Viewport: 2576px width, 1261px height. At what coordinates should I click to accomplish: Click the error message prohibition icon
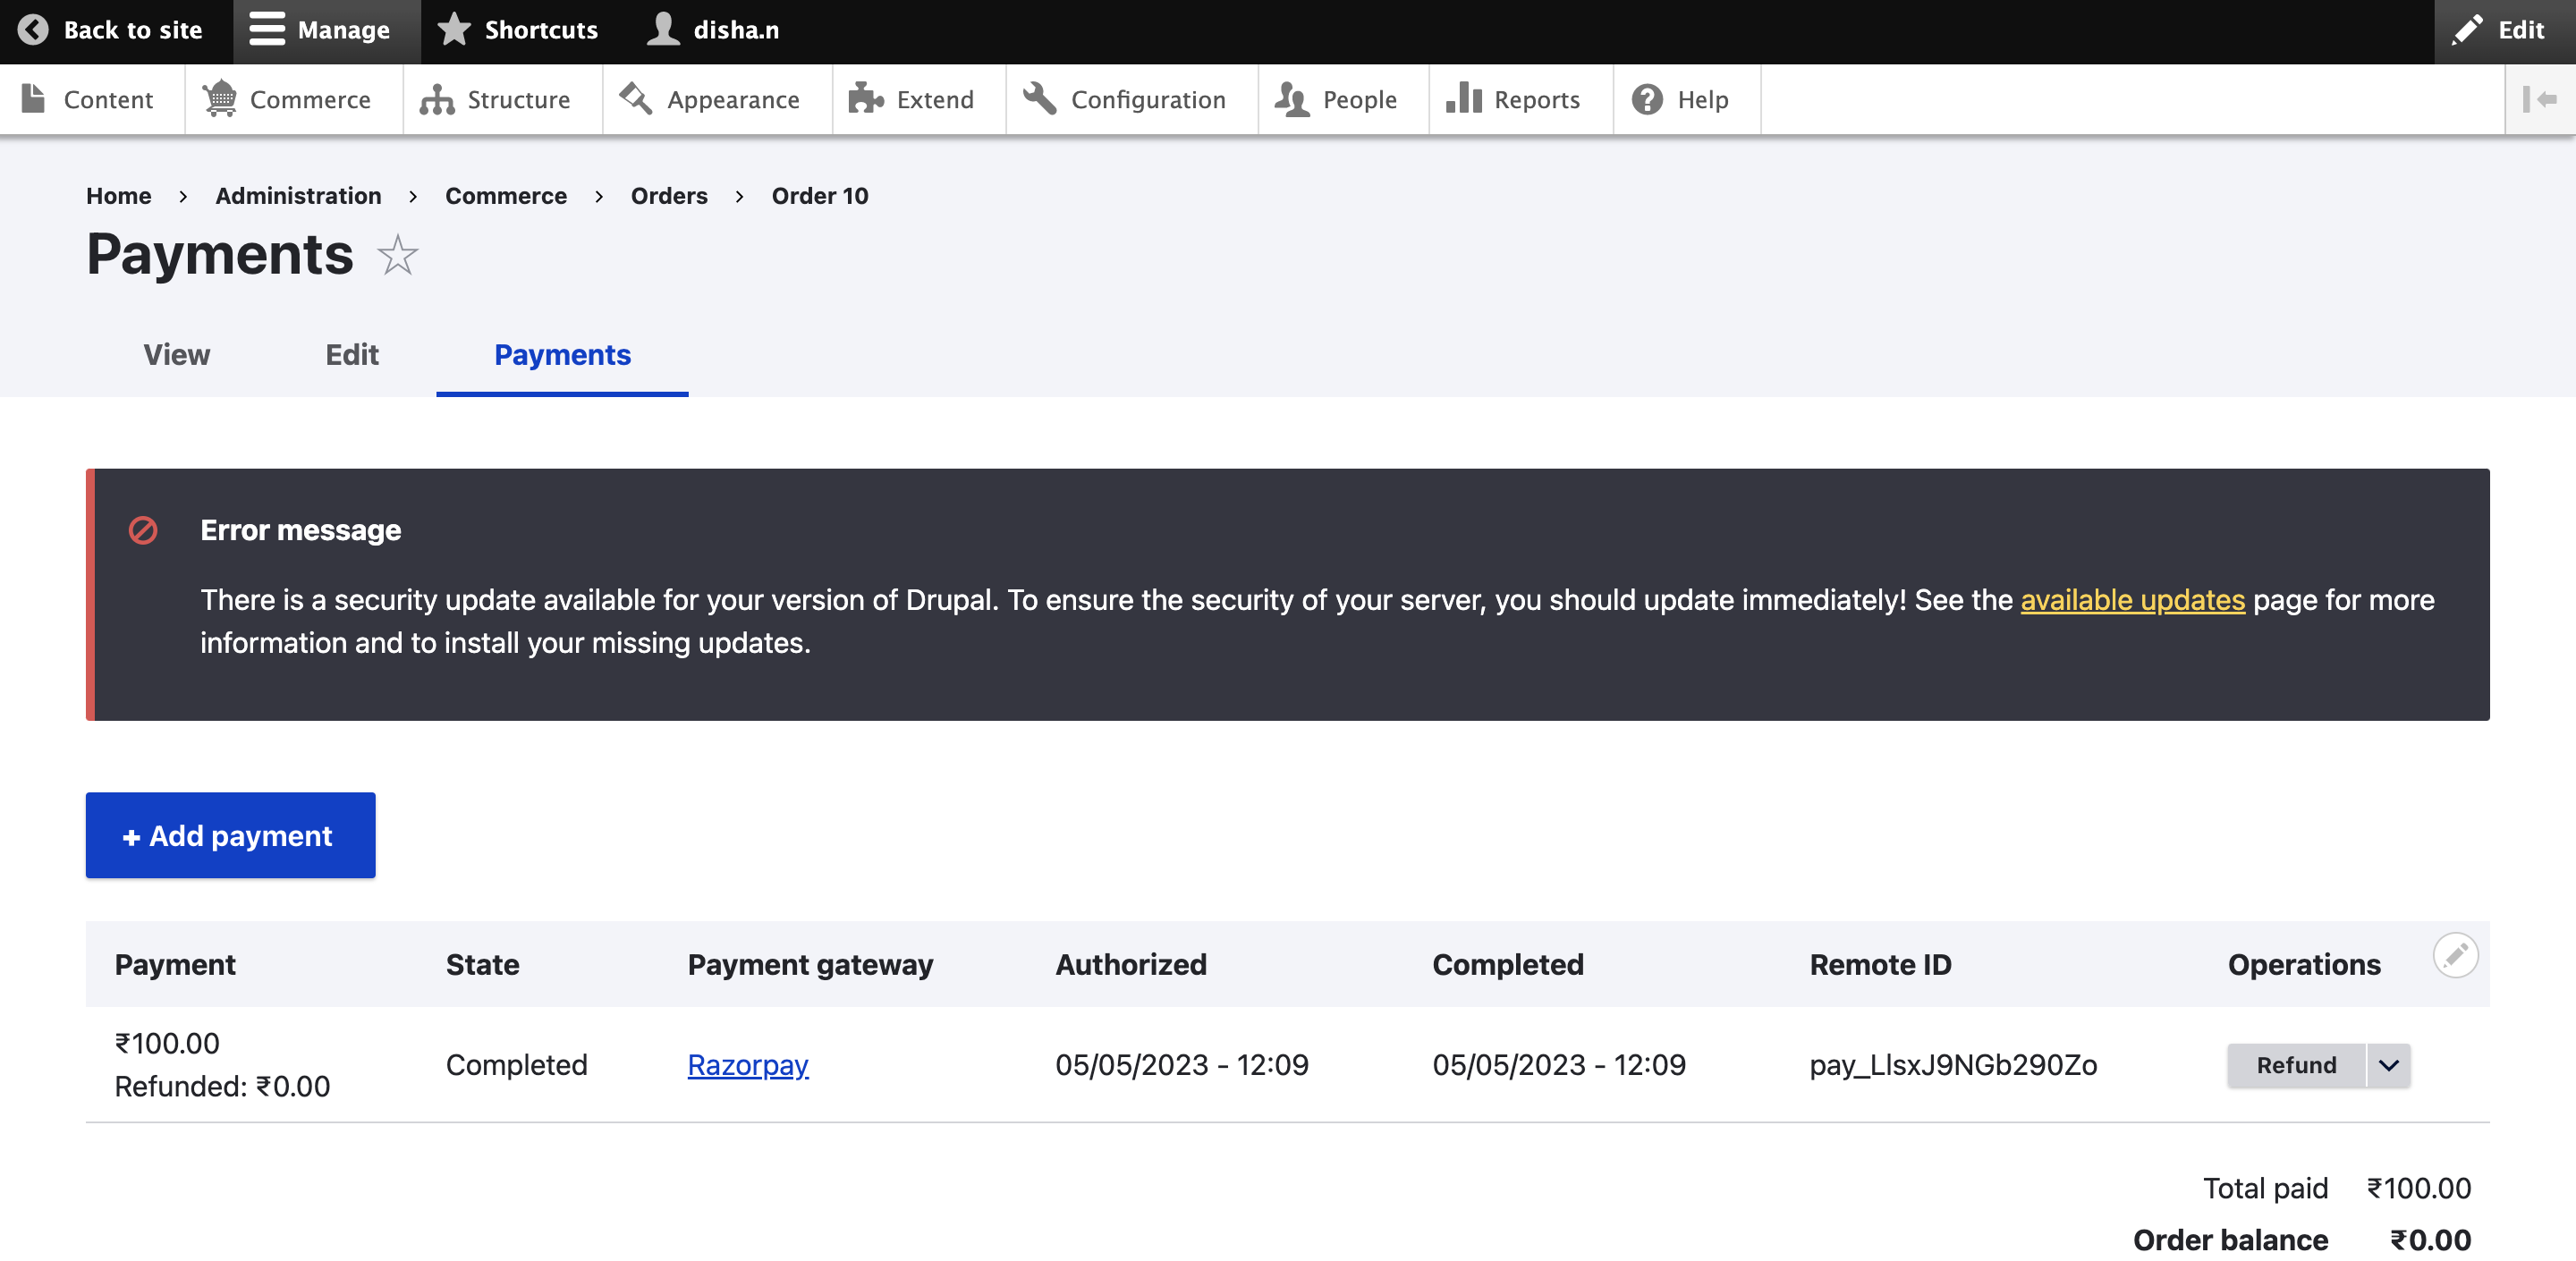point(143,530)
